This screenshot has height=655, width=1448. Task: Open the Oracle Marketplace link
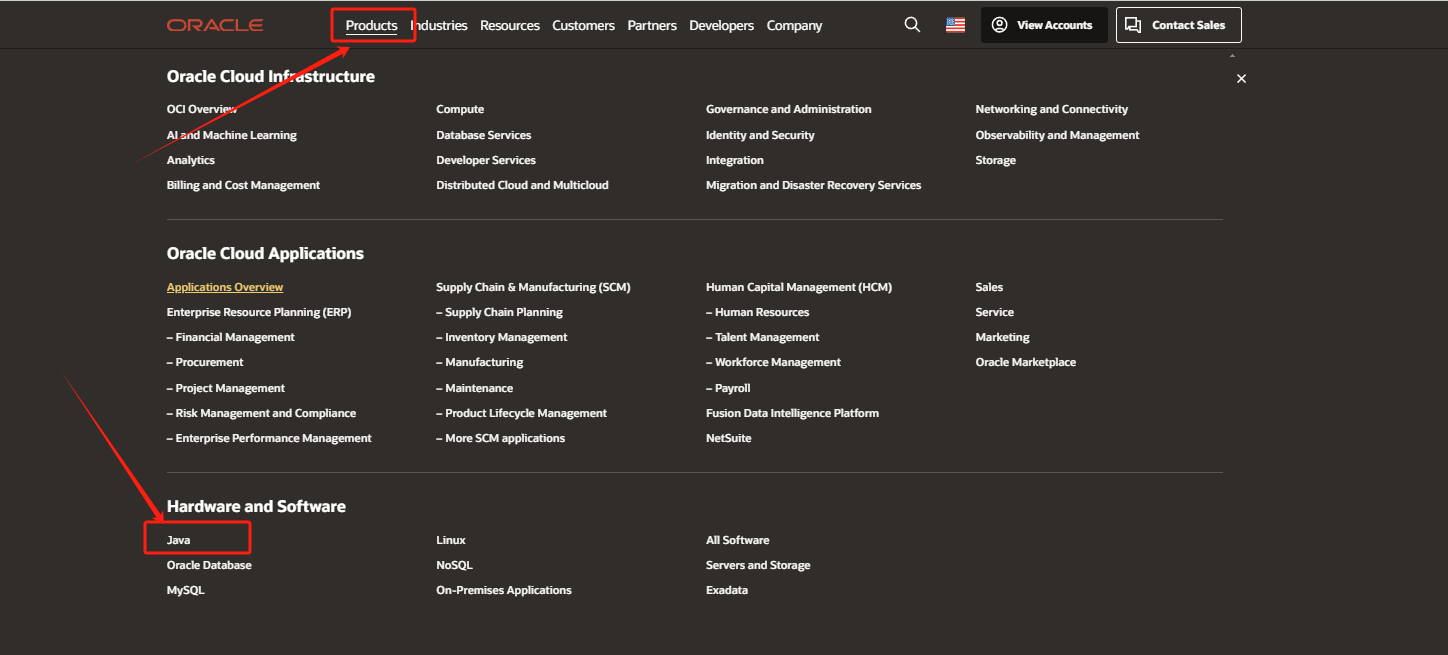pyautogui.click(x=1025, y=362)
